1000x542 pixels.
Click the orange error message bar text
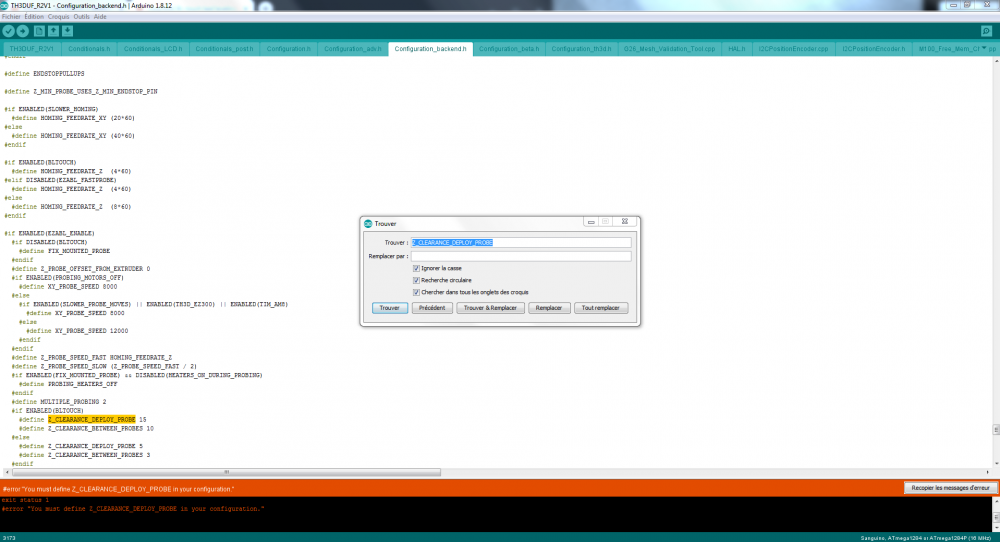point(119,489)
